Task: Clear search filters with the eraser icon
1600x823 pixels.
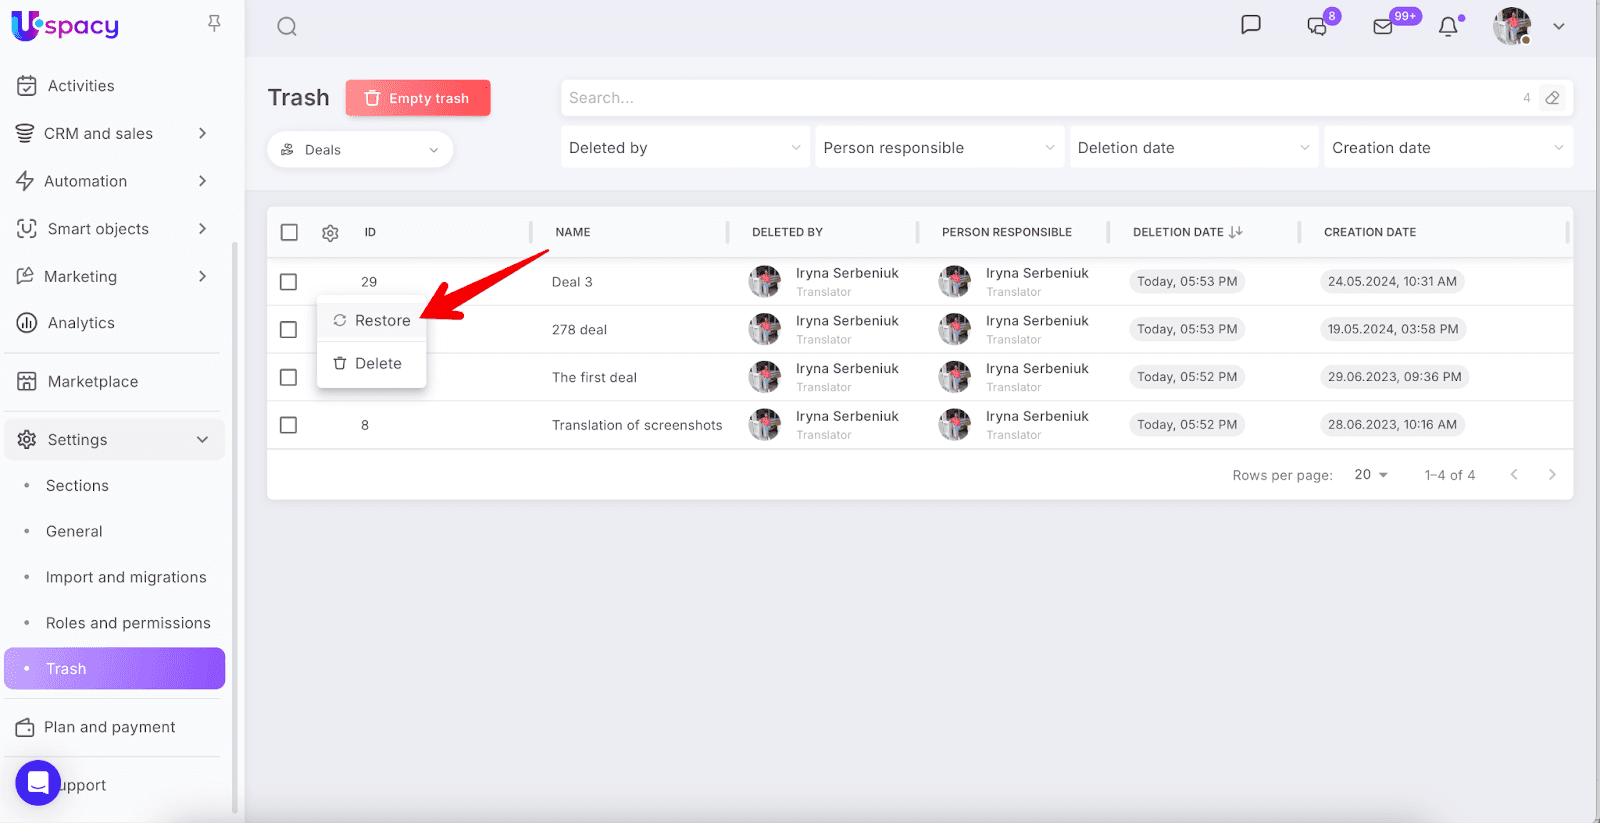Action: pos(1552,98)
